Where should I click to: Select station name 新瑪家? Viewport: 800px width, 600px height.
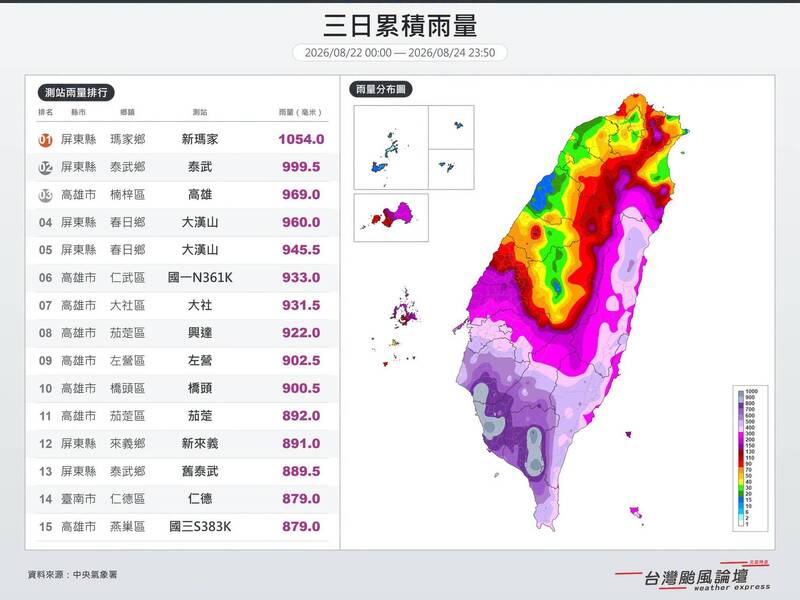point(199,139)
